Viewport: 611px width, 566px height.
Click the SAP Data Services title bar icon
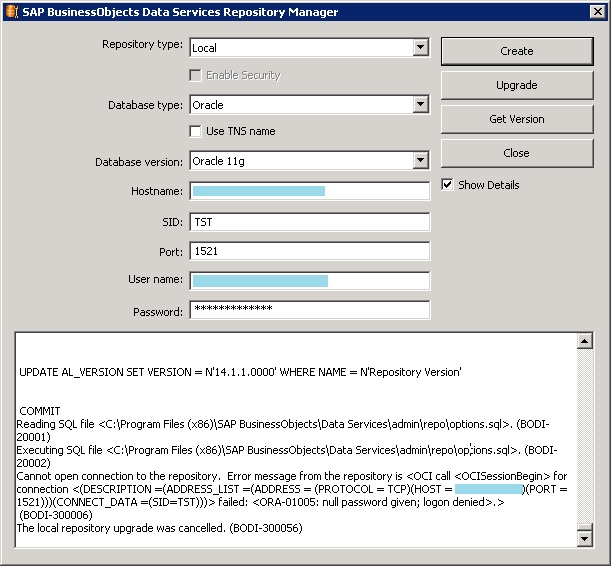click(12, 12)
